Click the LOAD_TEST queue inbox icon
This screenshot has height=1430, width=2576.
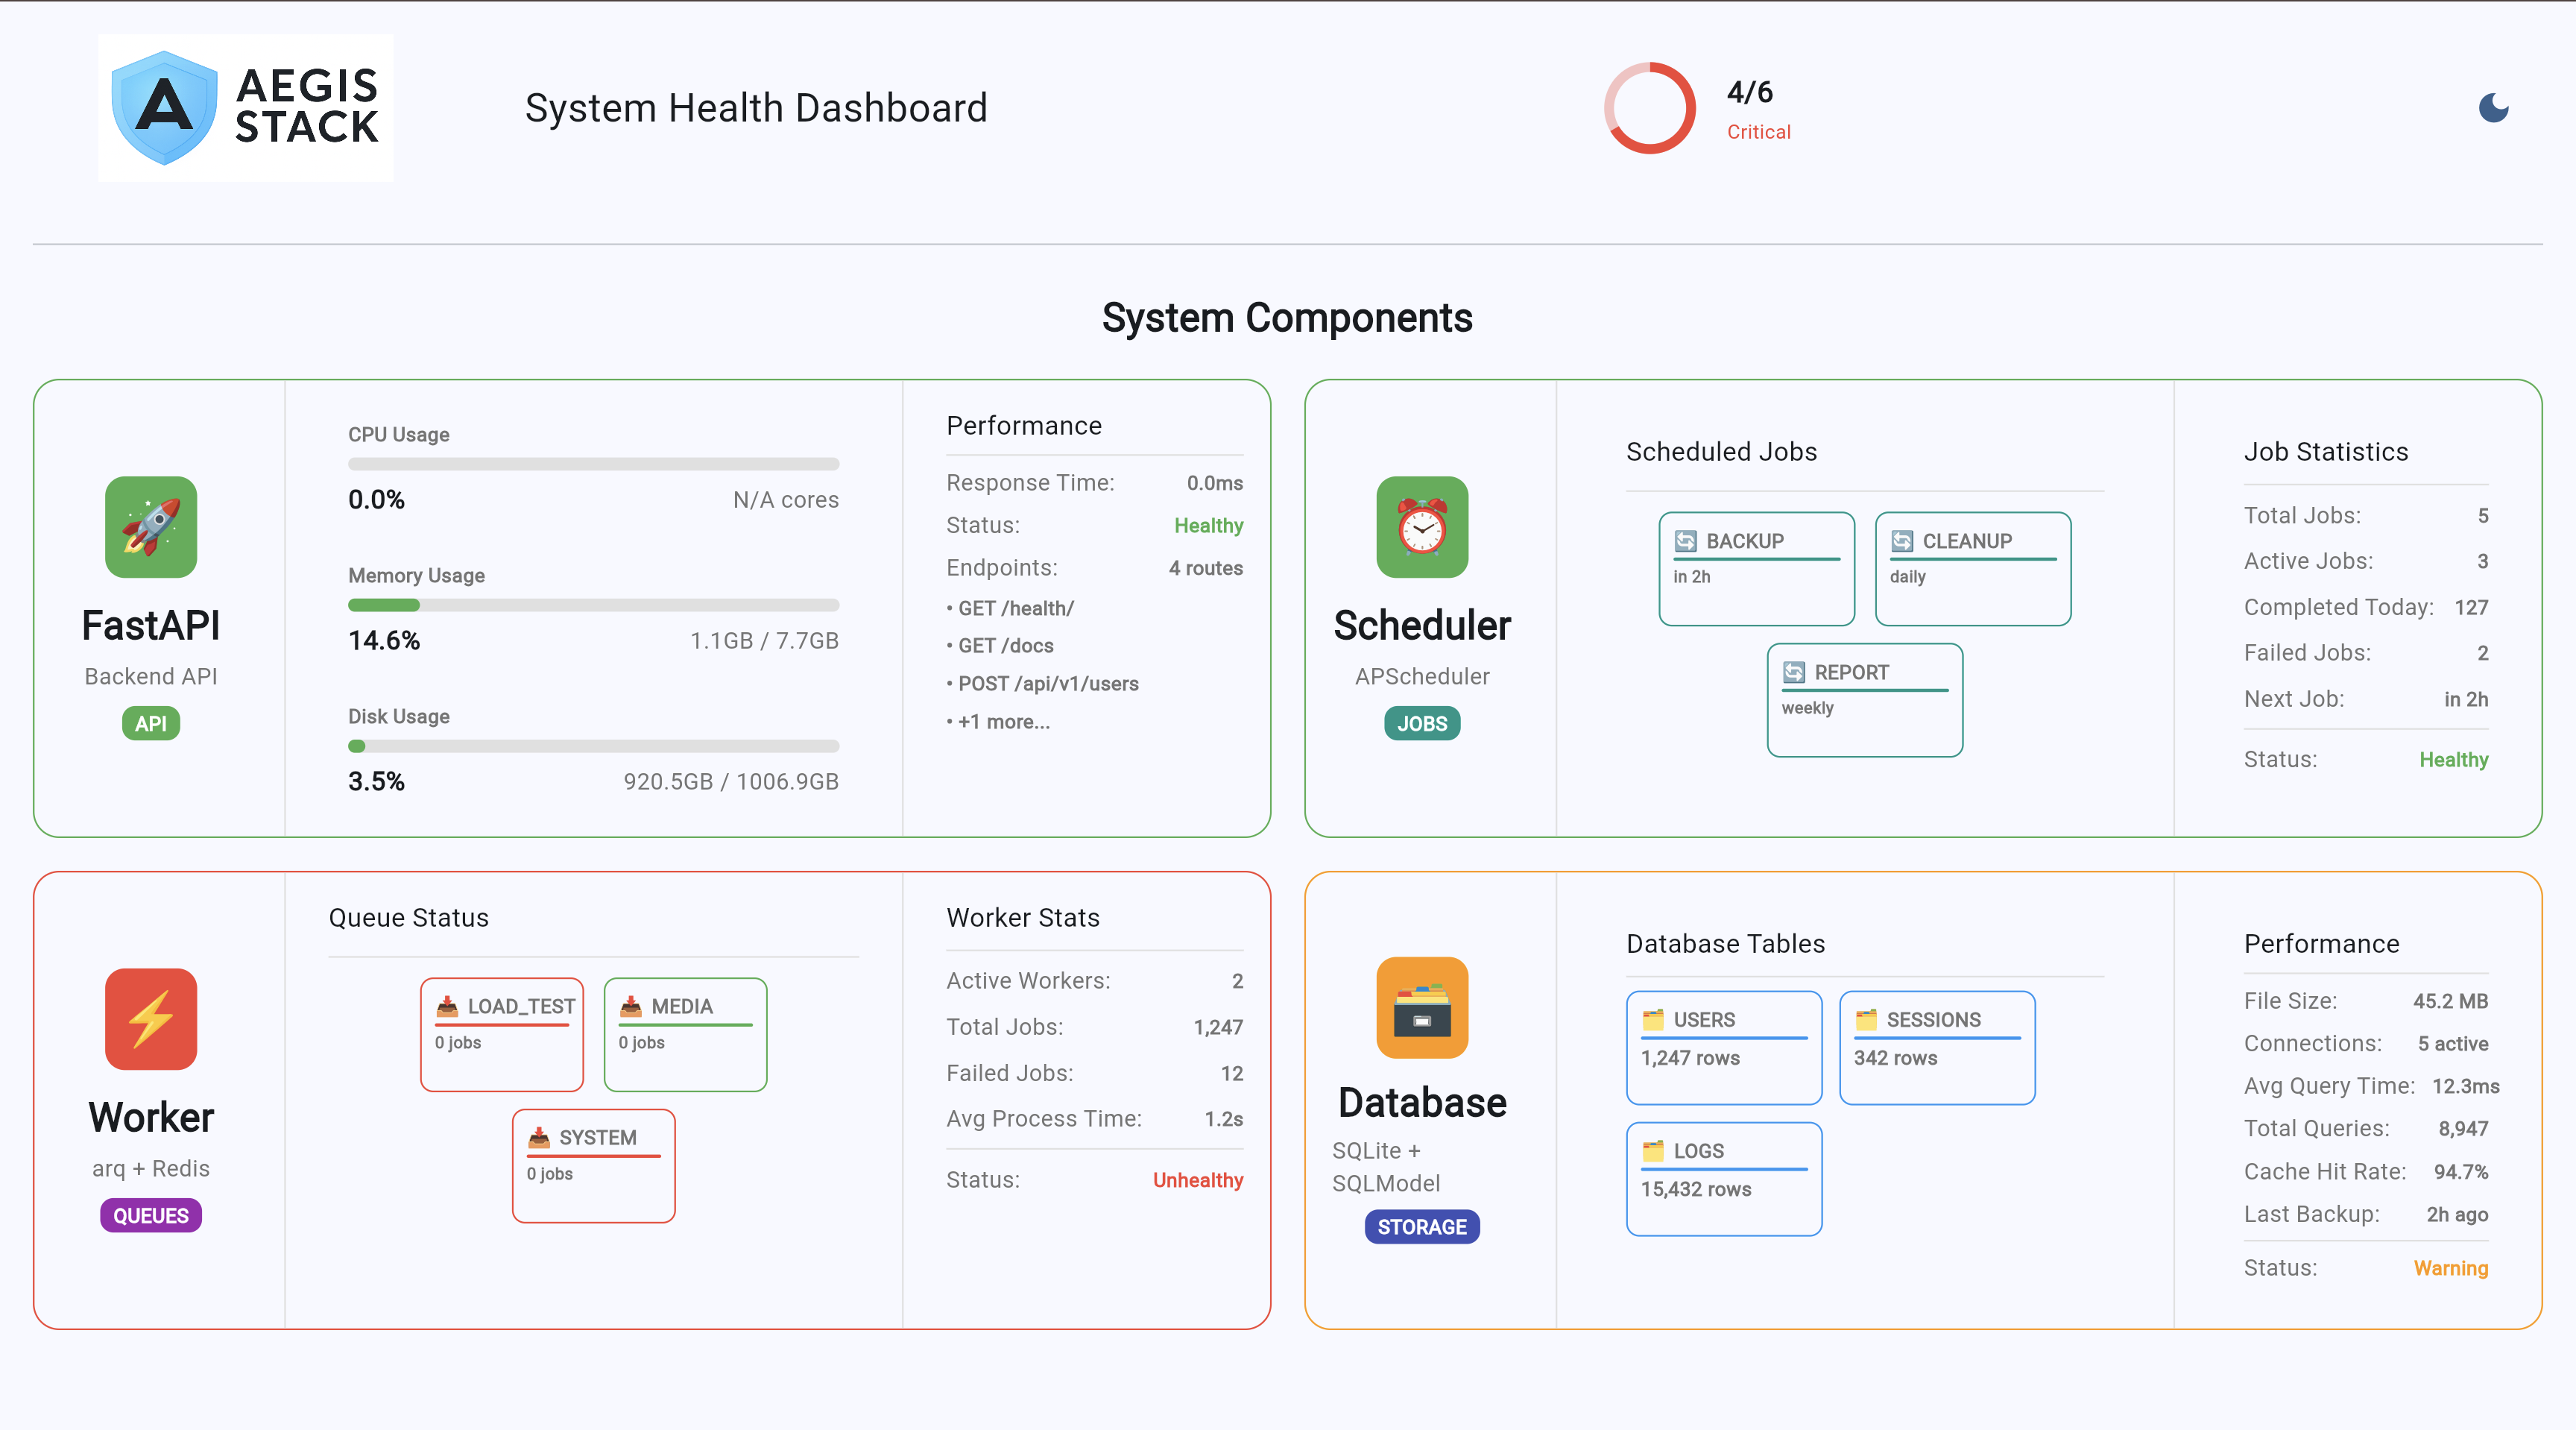[447, 1006]
